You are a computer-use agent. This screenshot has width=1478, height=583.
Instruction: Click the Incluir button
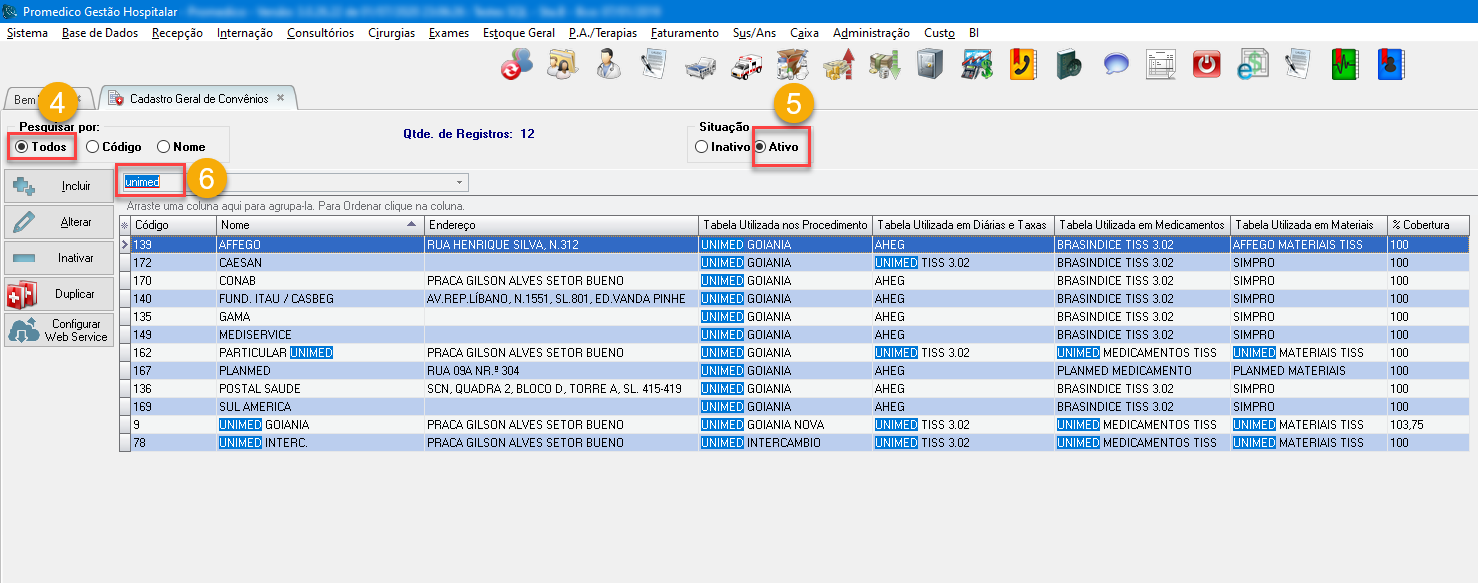[58, 186]
